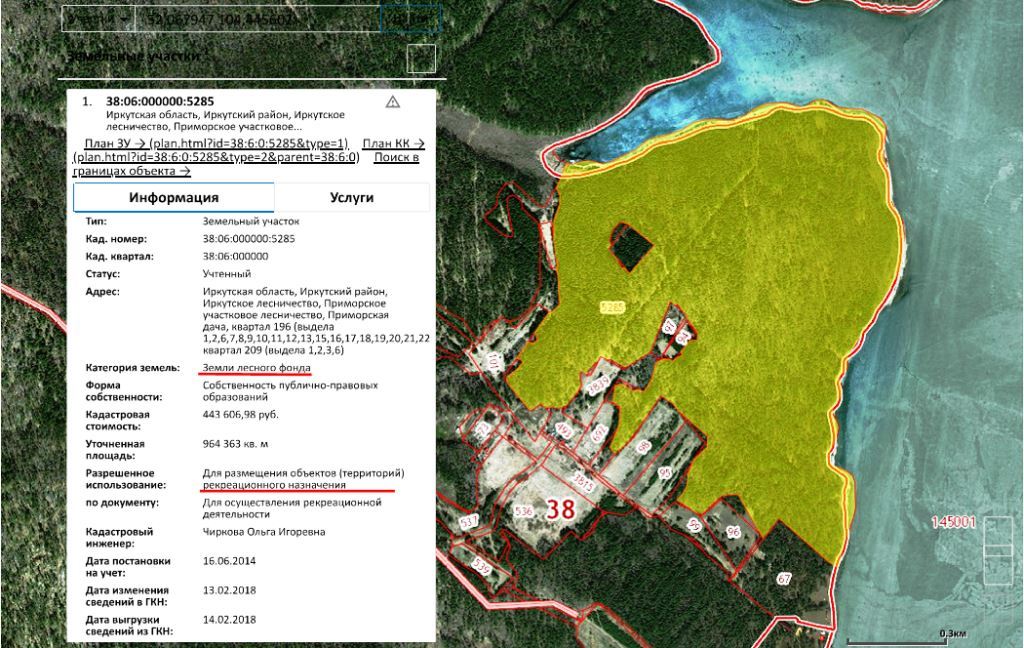The width and height of the screenshot is (1024, 648).
Task: Click area value '964 363 кв. м'
Action: (x=235, y=444)
